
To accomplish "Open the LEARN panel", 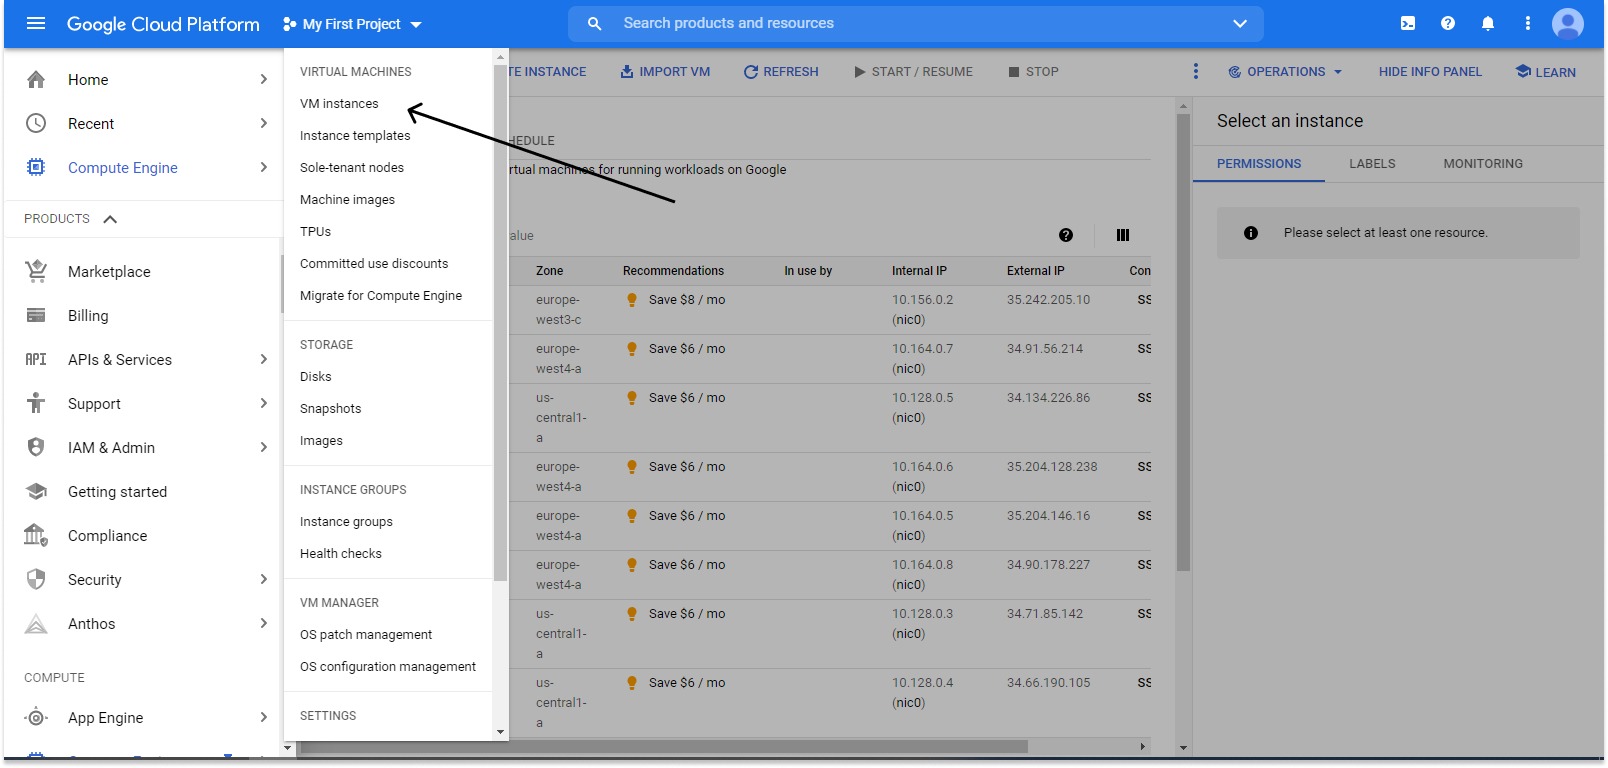I will click(1545, 72).
